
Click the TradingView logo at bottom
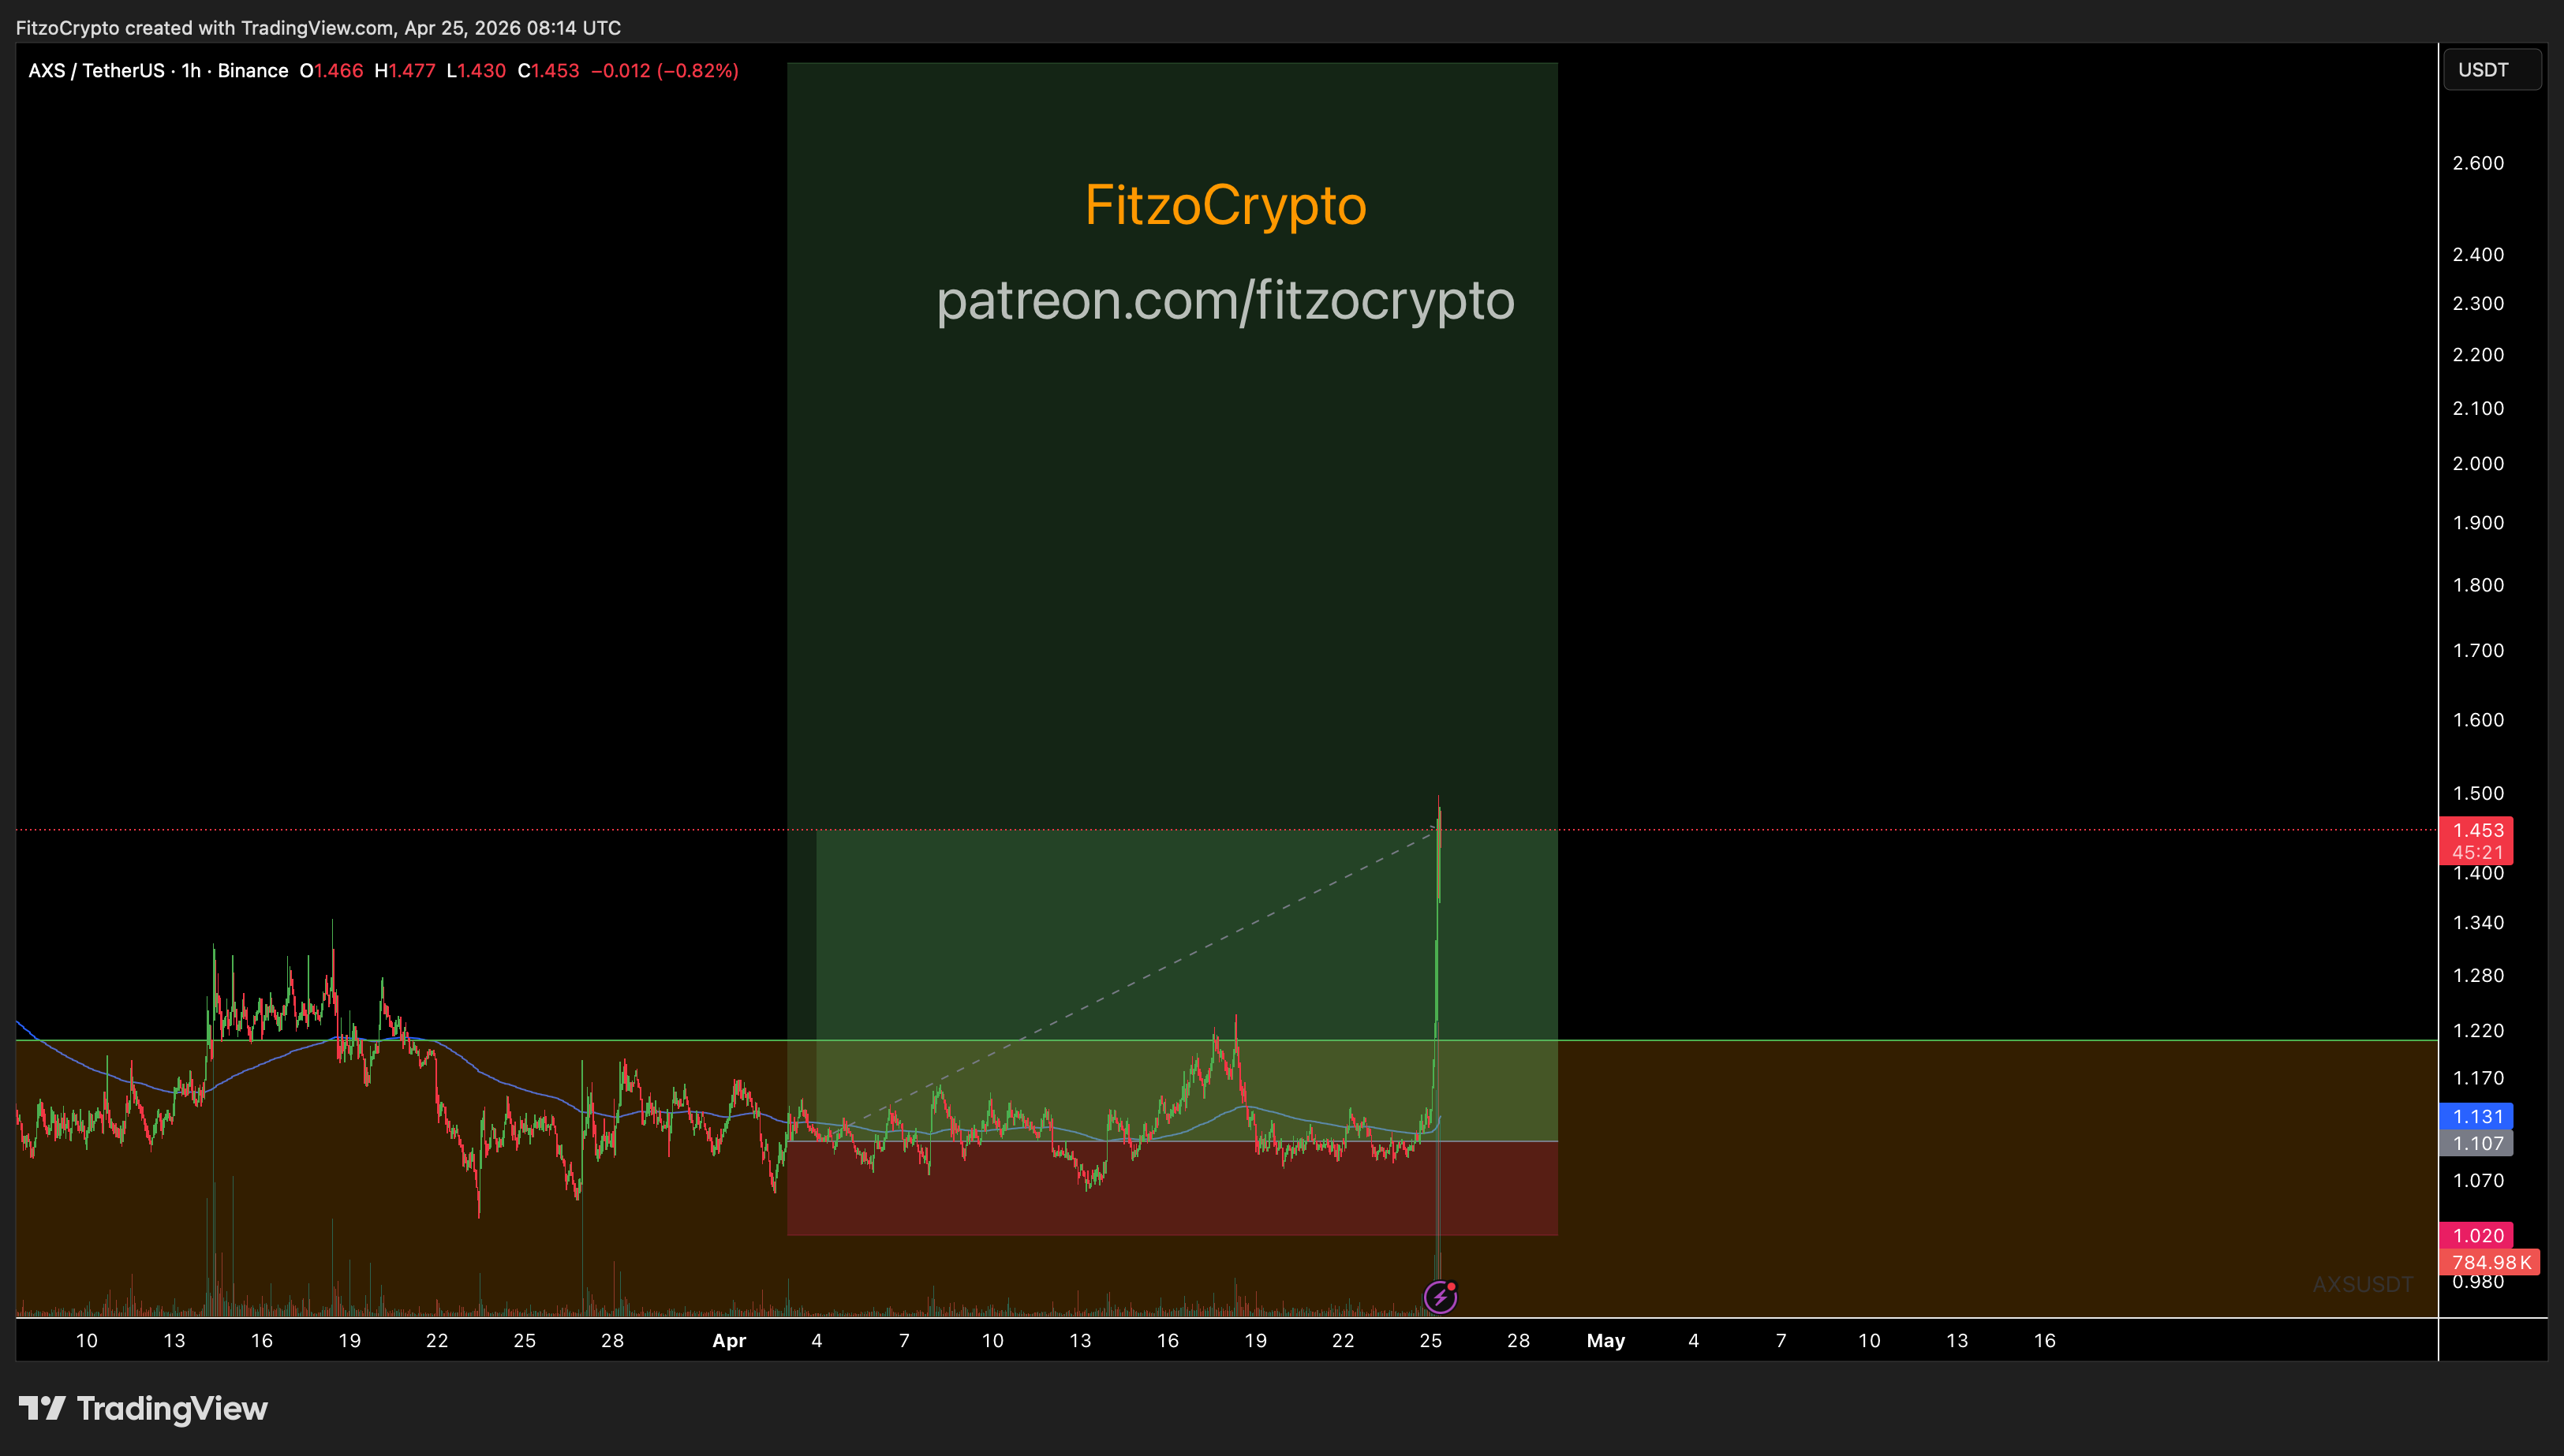coord(143,1408)
